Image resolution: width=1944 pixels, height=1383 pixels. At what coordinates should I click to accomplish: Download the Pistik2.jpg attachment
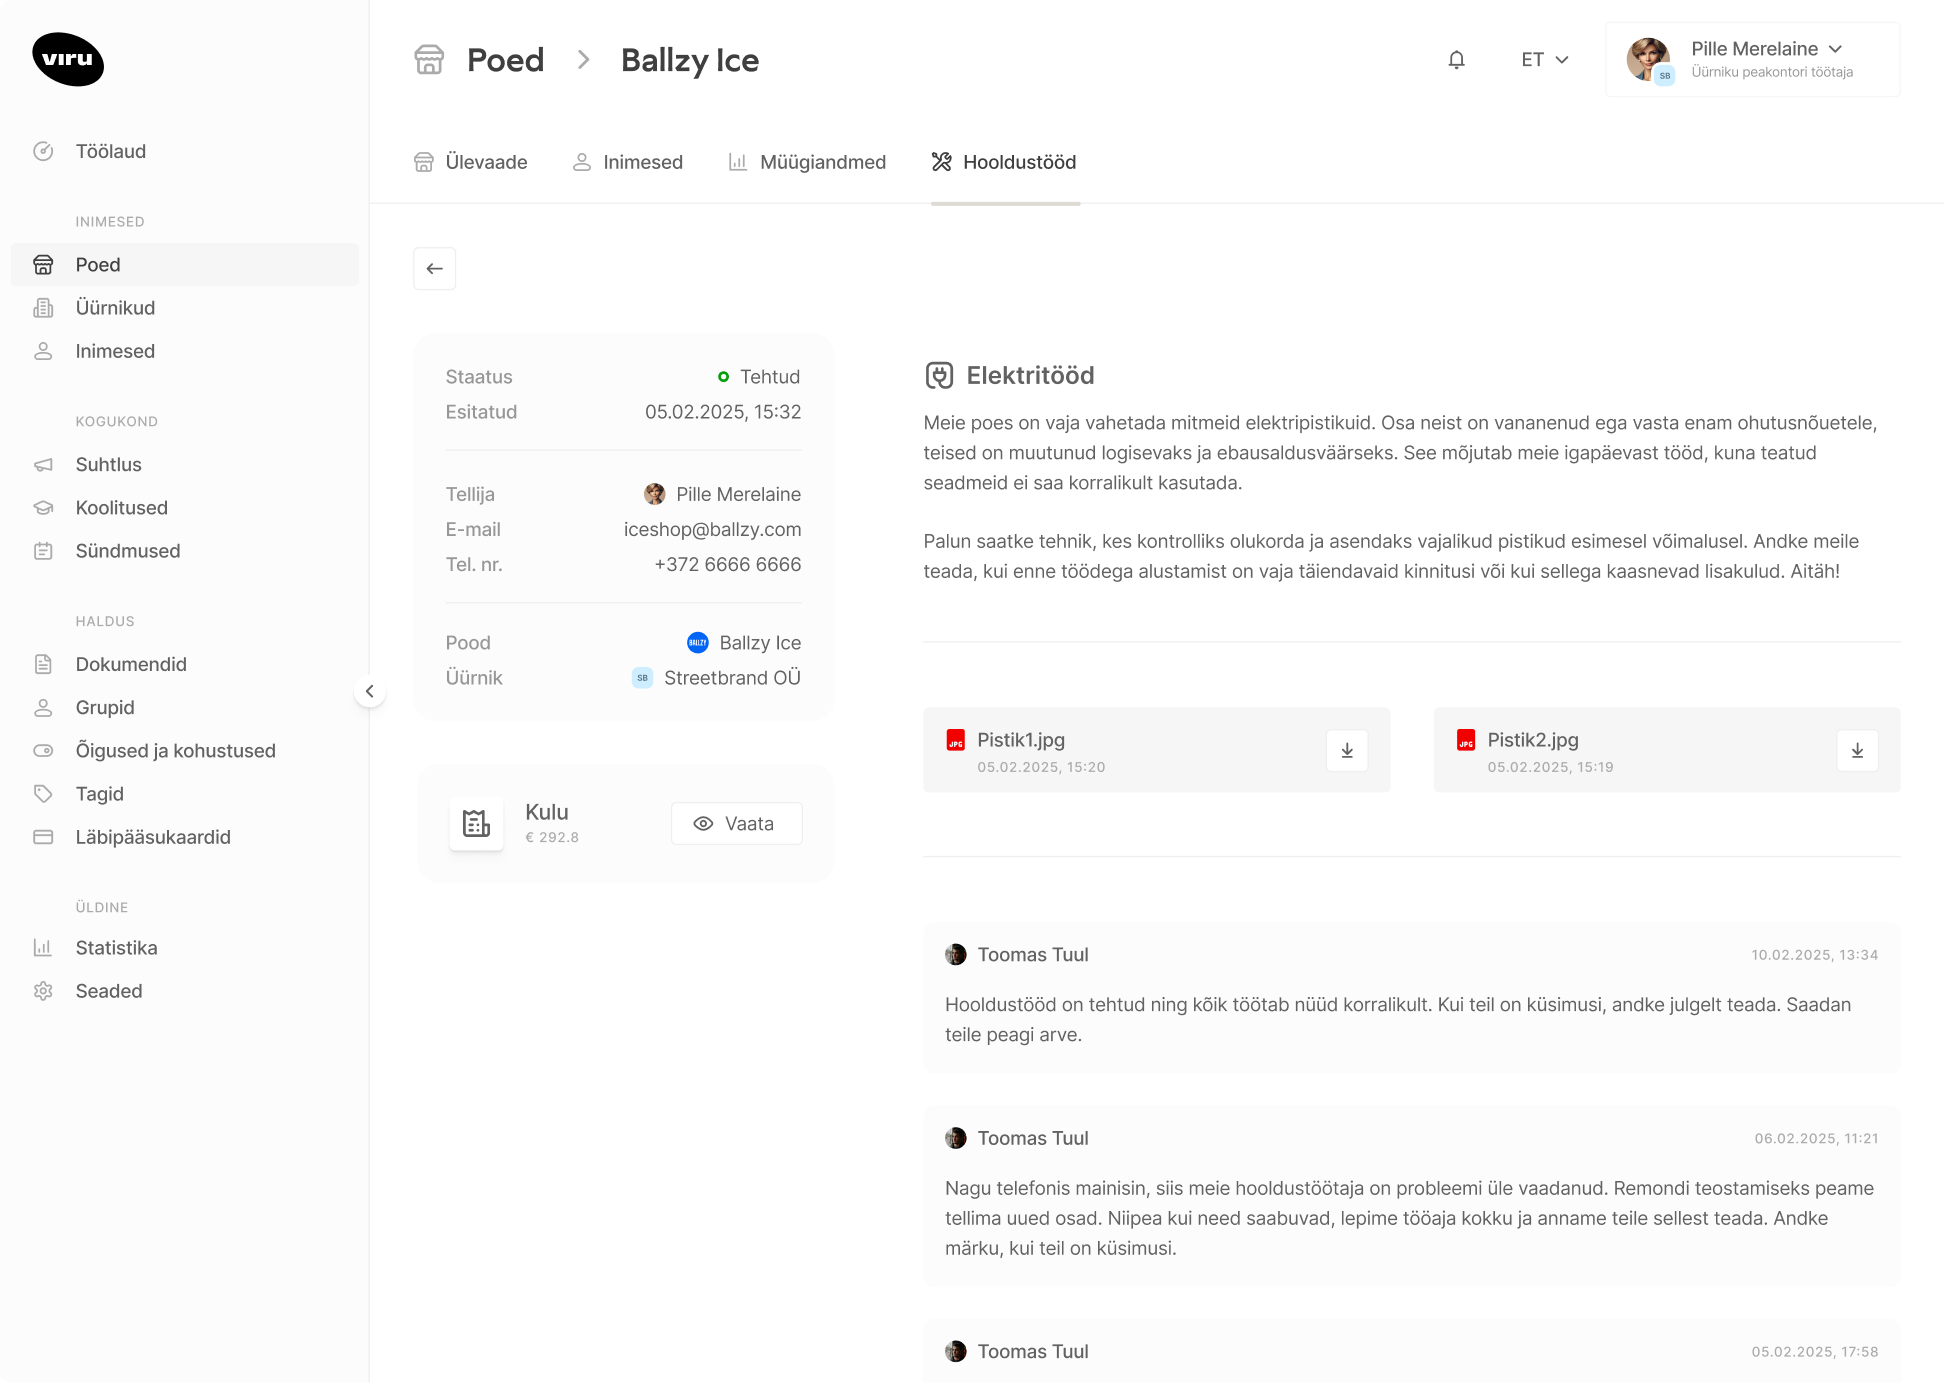coord(1857,751)
